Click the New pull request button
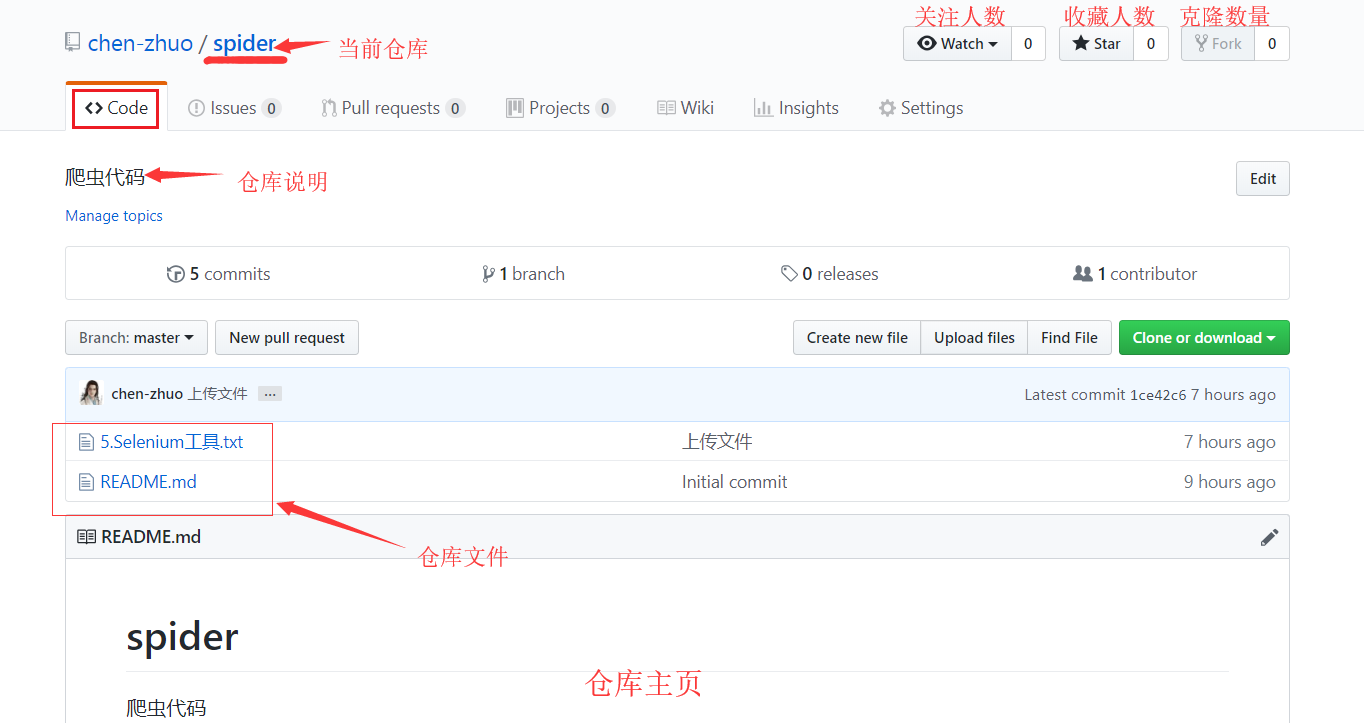The height and width of the screenshot is (723, 1364). click(x=286, y=338)
